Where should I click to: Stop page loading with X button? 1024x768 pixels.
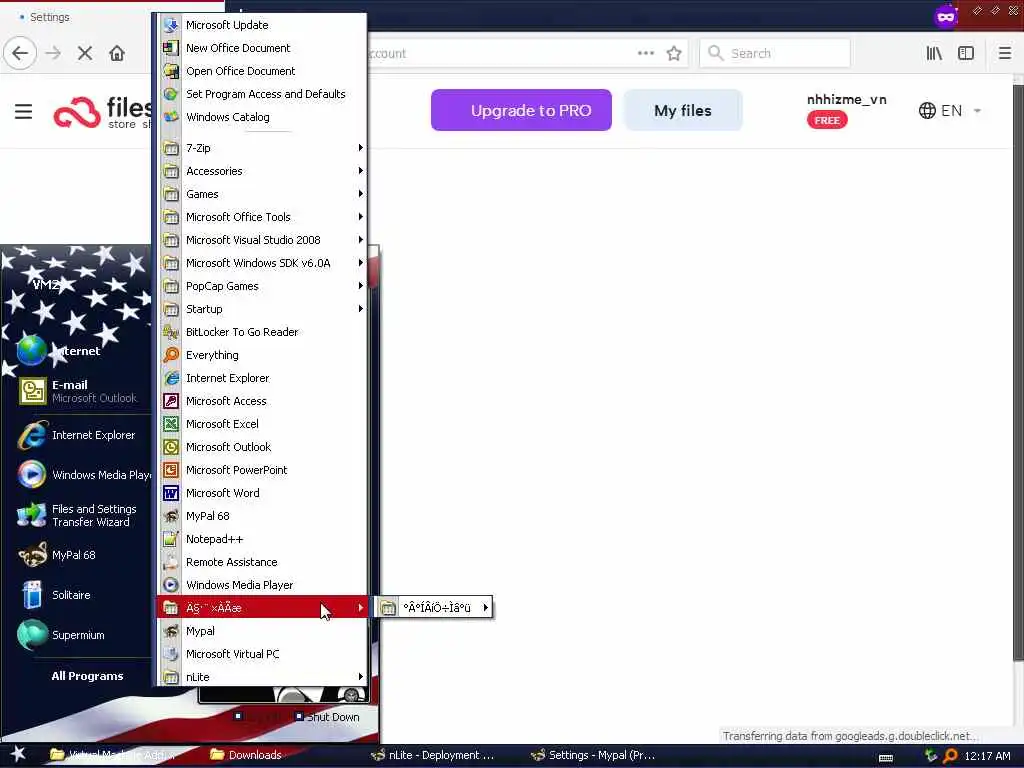pyautogui.click(x=85, y=53)
